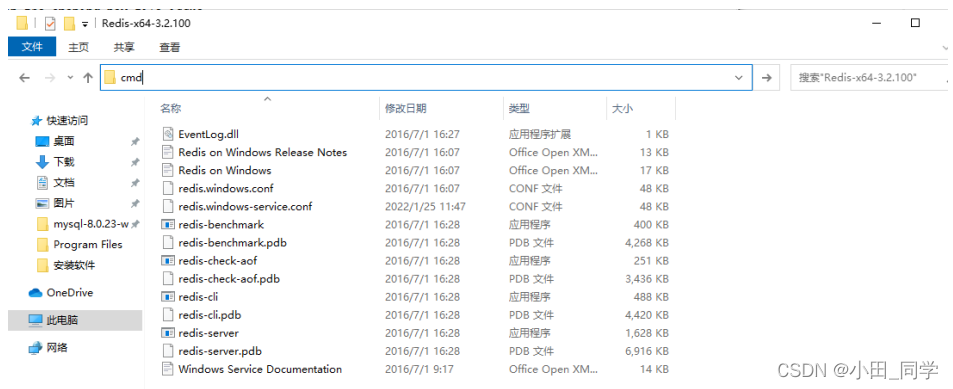Click the Forward navigation arrow
The width and height of the screenshot is (953, 389).
coord(51,78)
